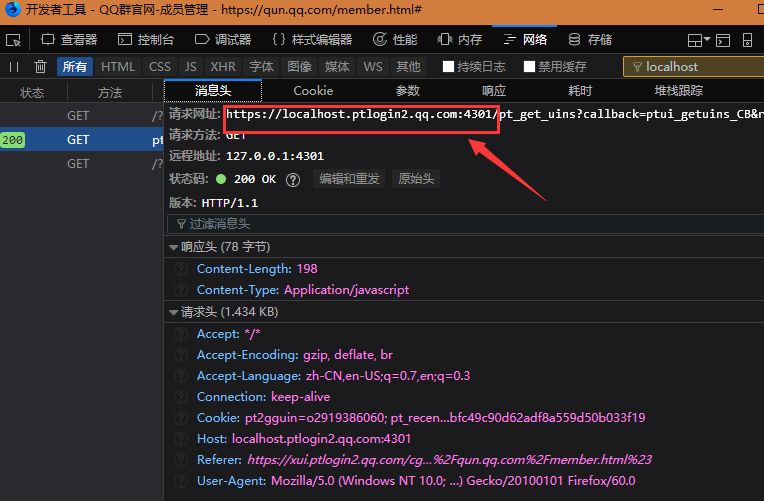Filter requests by 其他 other
Viewport: 764px width, 501px height.
(408, 66)
